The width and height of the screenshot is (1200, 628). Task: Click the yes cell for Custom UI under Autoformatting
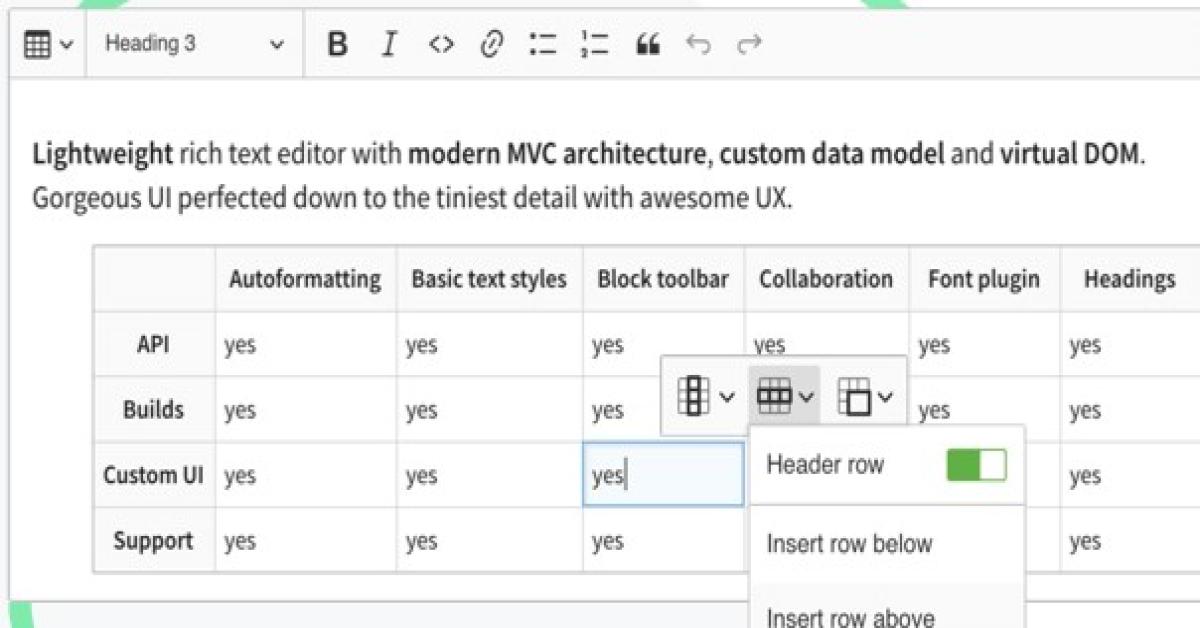(x=305, y=475)
